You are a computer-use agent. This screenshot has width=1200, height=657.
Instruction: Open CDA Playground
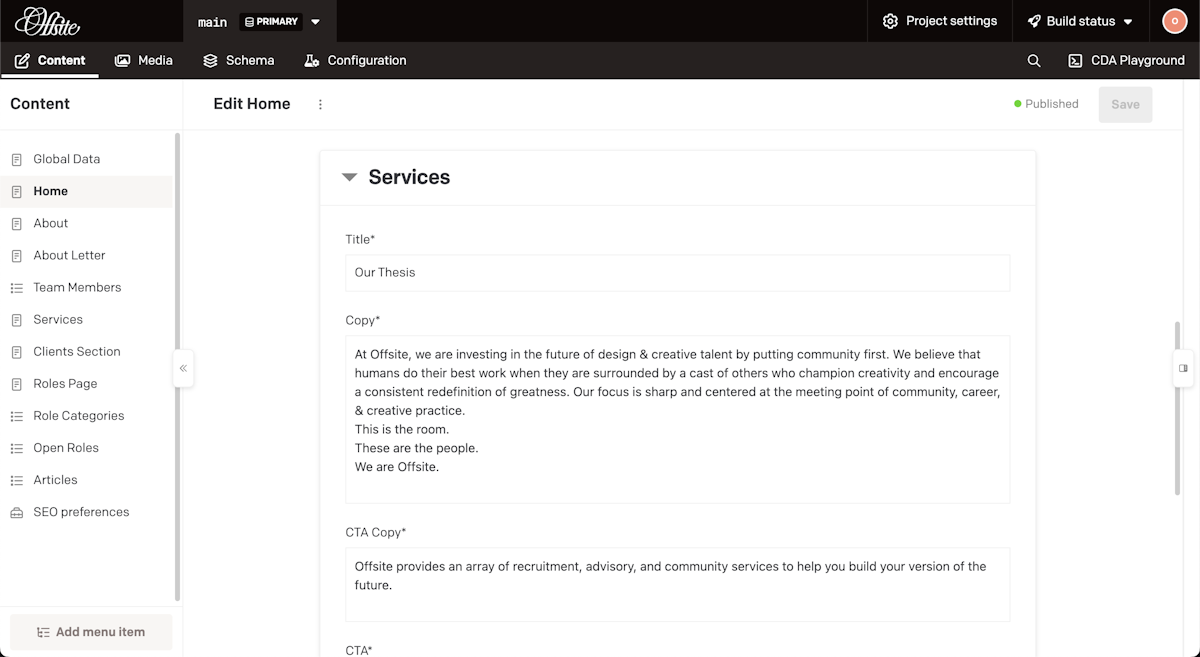pos(1126,61)
